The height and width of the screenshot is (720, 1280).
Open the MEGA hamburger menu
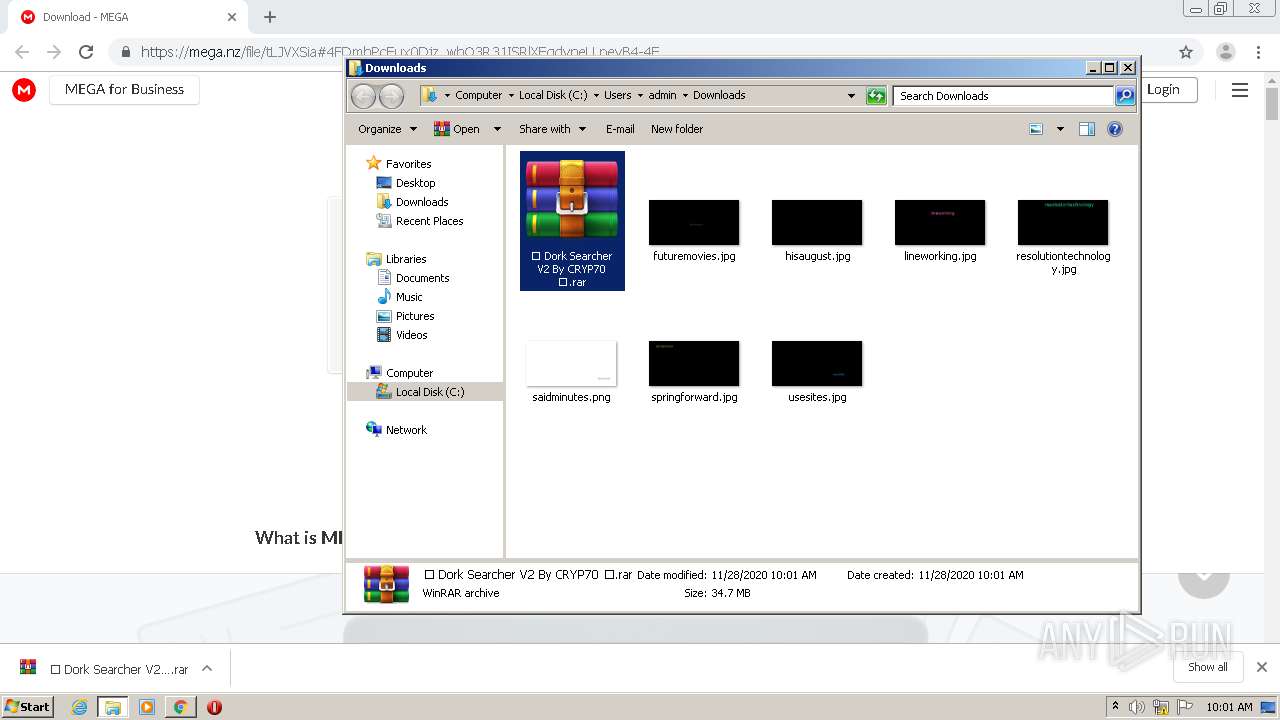pyautogui.click(x=1240, y=90)
